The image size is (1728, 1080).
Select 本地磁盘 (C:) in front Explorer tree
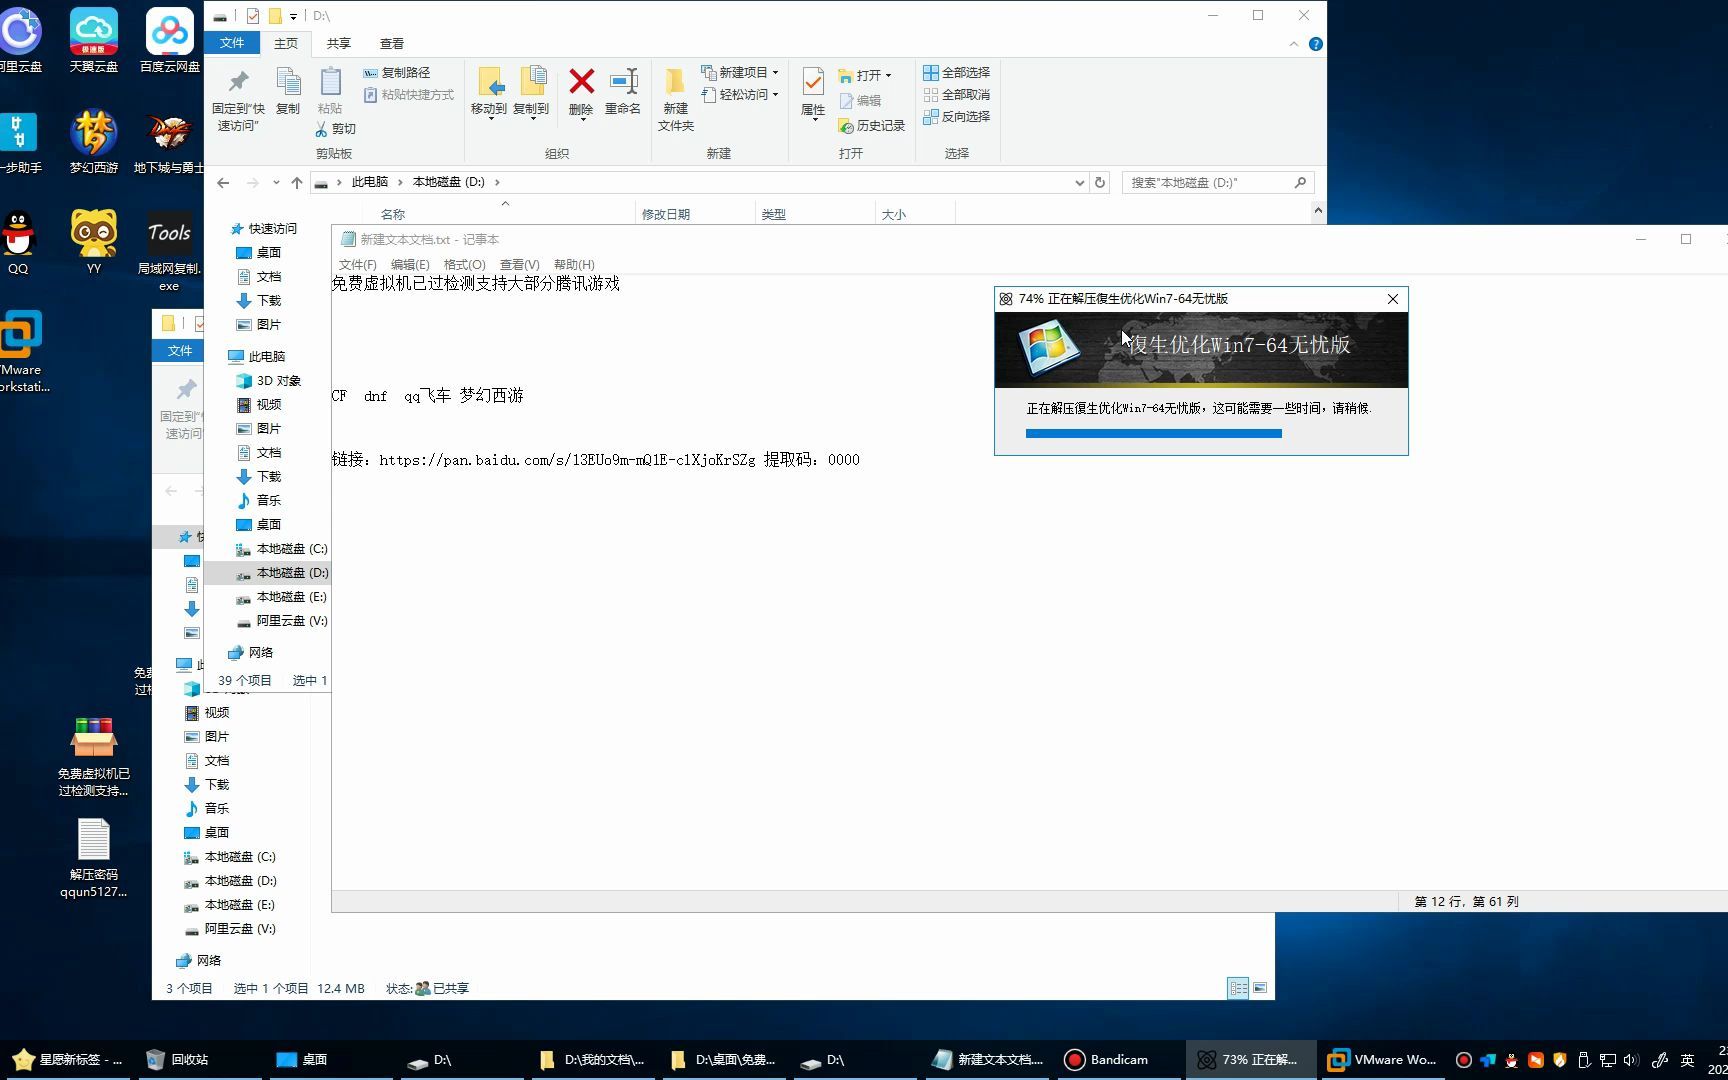(x=281, y=548)
